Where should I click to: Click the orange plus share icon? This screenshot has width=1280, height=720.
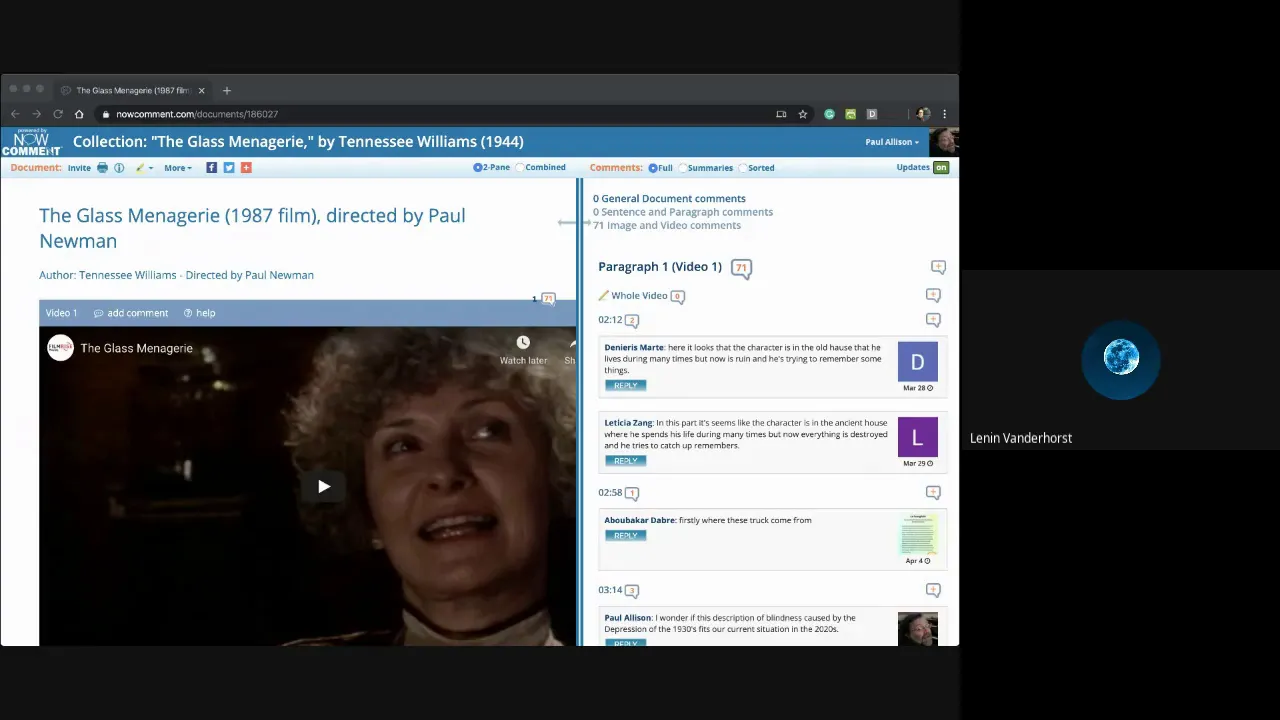tap(246, 168)
